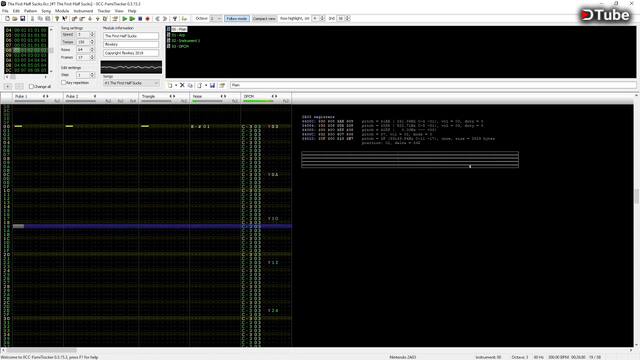Check the Change all checkbox
The height and width of the screenshot is (360, 640).
[x=31, y=87]
